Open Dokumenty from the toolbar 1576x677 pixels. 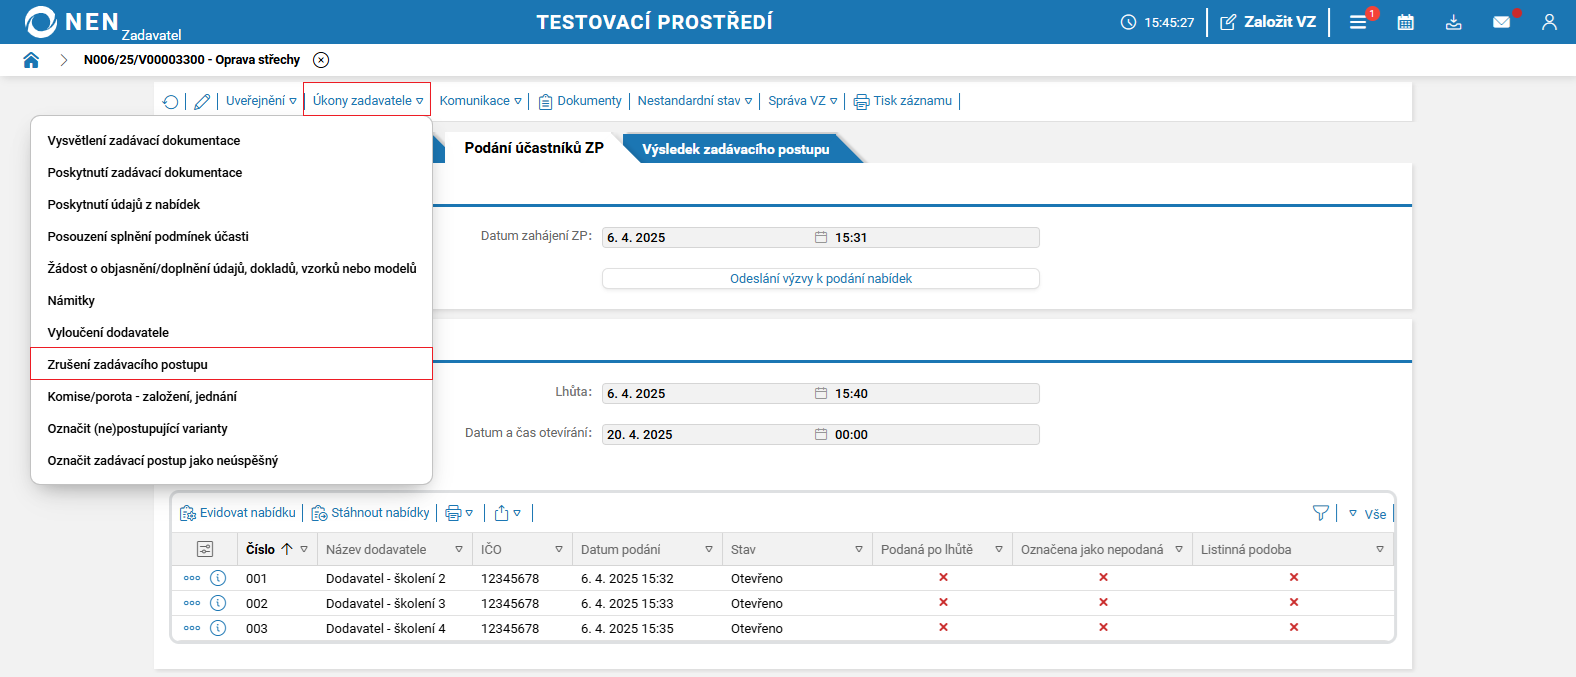(x=580, y=101)
